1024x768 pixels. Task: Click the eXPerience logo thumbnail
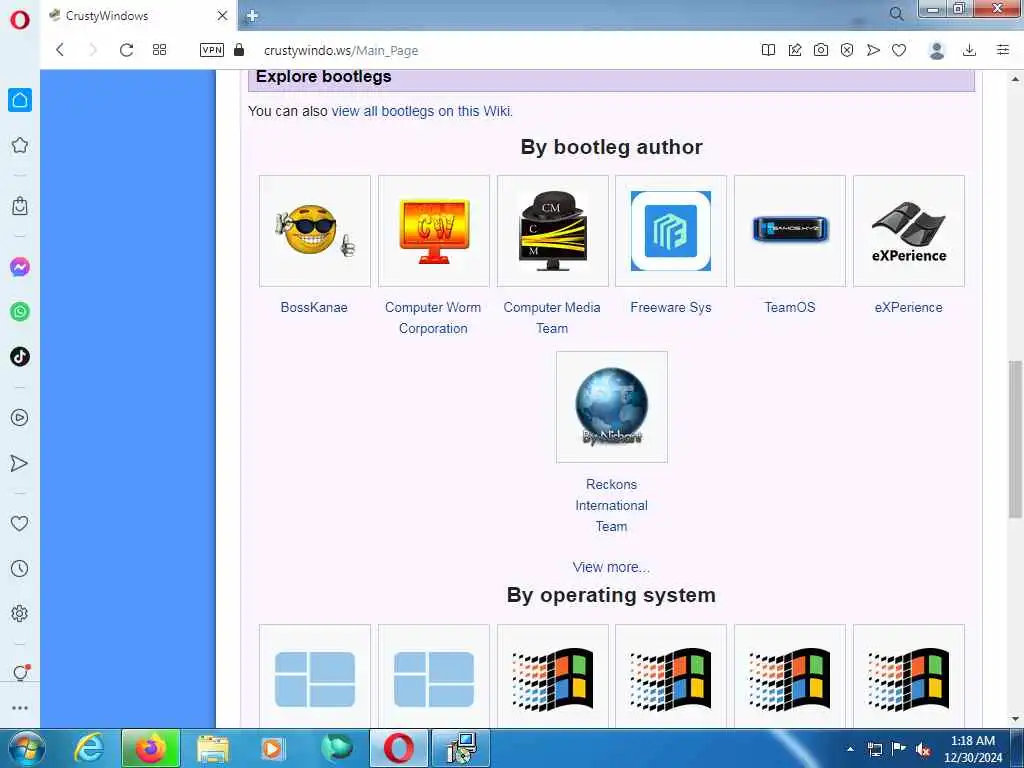(908, 231)
